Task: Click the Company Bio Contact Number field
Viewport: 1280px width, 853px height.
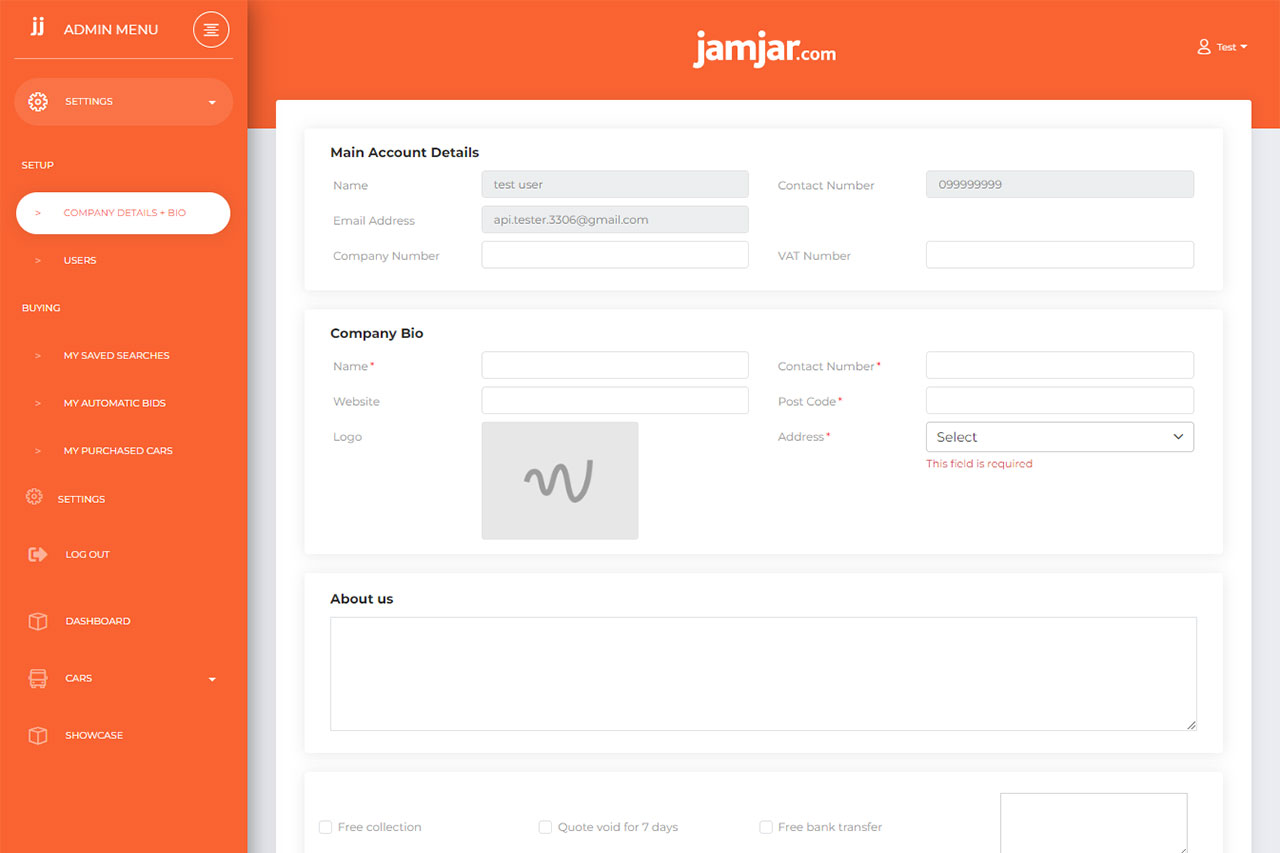Action: coord(1060,365)
